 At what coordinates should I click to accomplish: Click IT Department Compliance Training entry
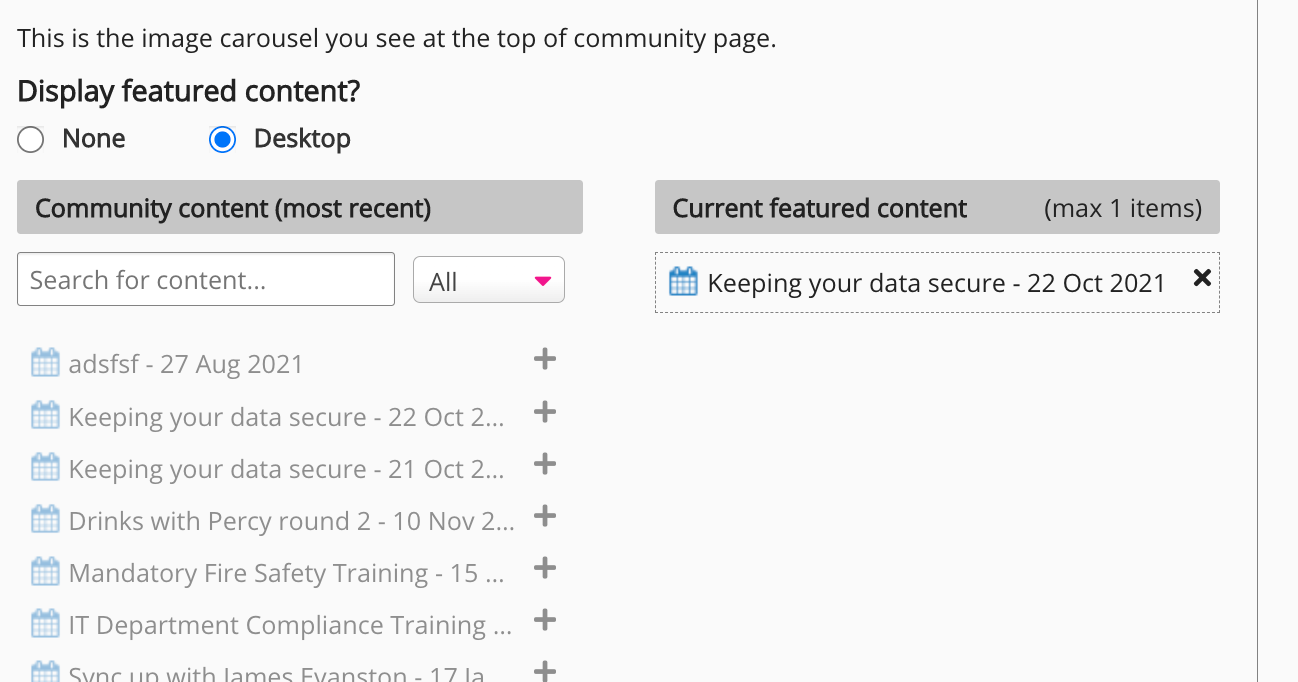(290, 625)
